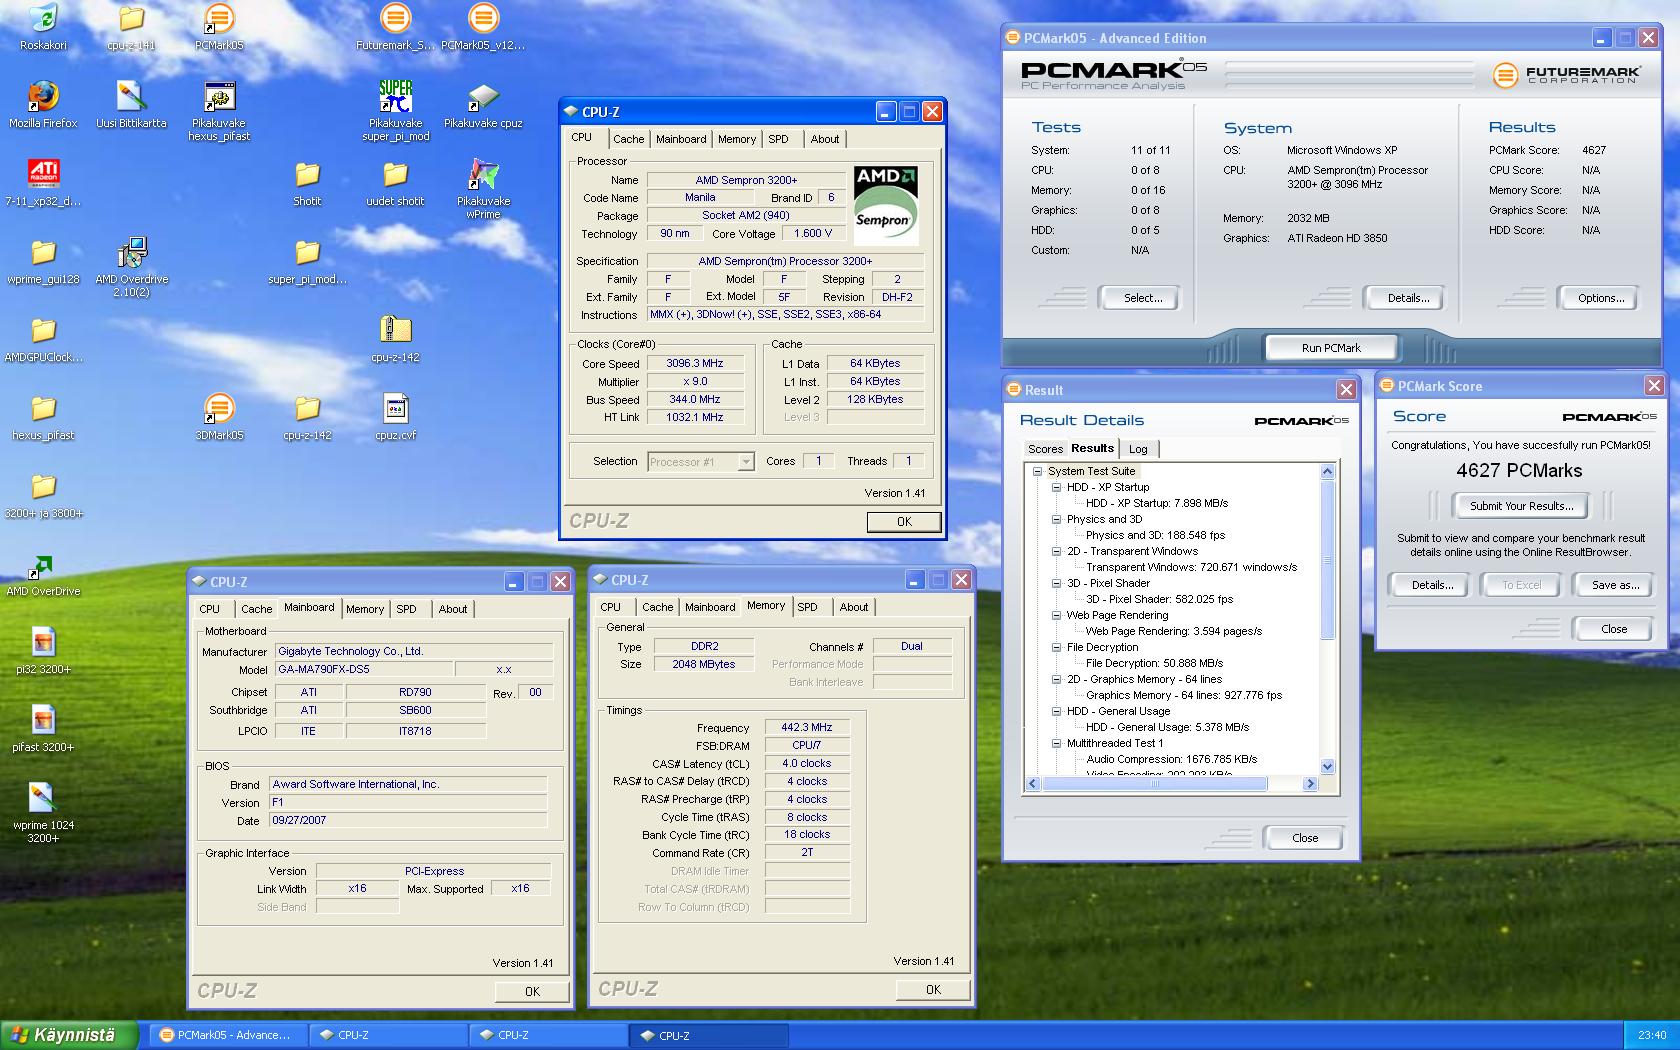Open cpuz.cvf file icon
The image size is (1680, 1050).
(395, 409)
